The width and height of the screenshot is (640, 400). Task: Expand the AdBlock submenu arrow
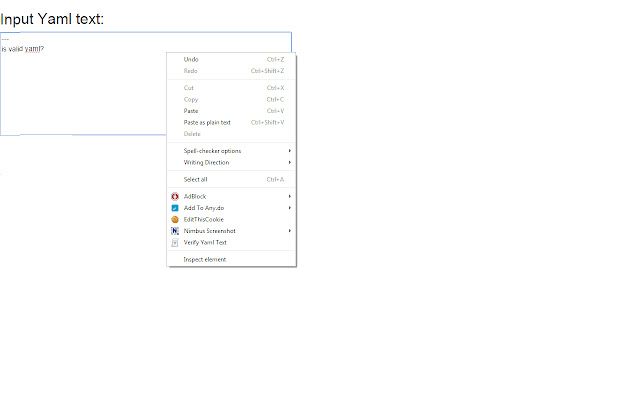tap(290, 197)
